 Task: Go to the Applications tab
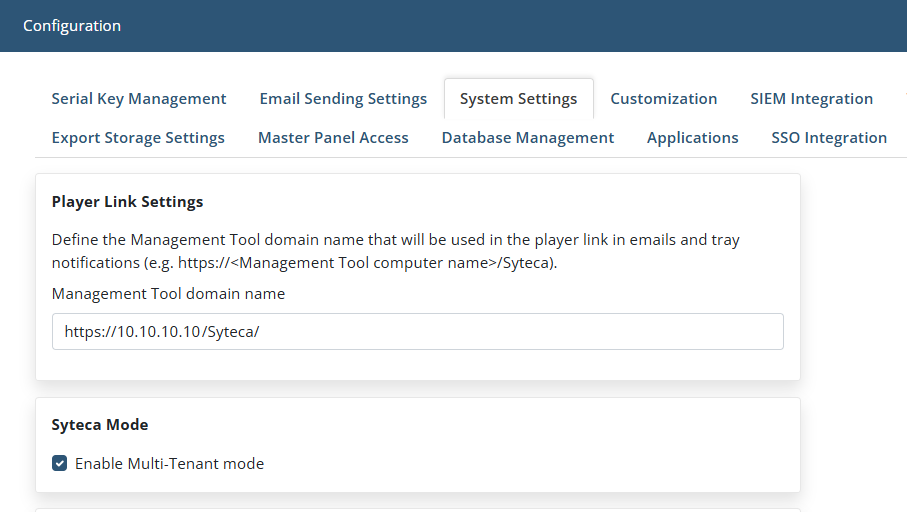(692, 138)
